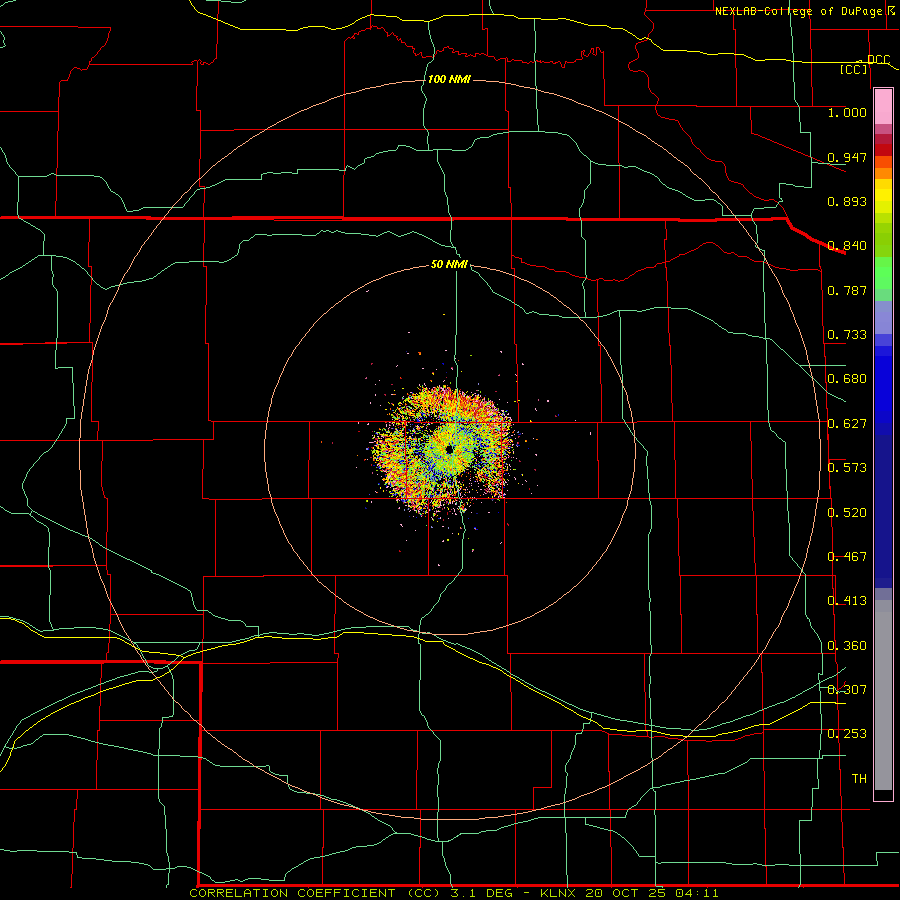This screenshot has height=900, width=900.
Task: Click the 0.467 color scale value
Action: click(x=847, y=557)
